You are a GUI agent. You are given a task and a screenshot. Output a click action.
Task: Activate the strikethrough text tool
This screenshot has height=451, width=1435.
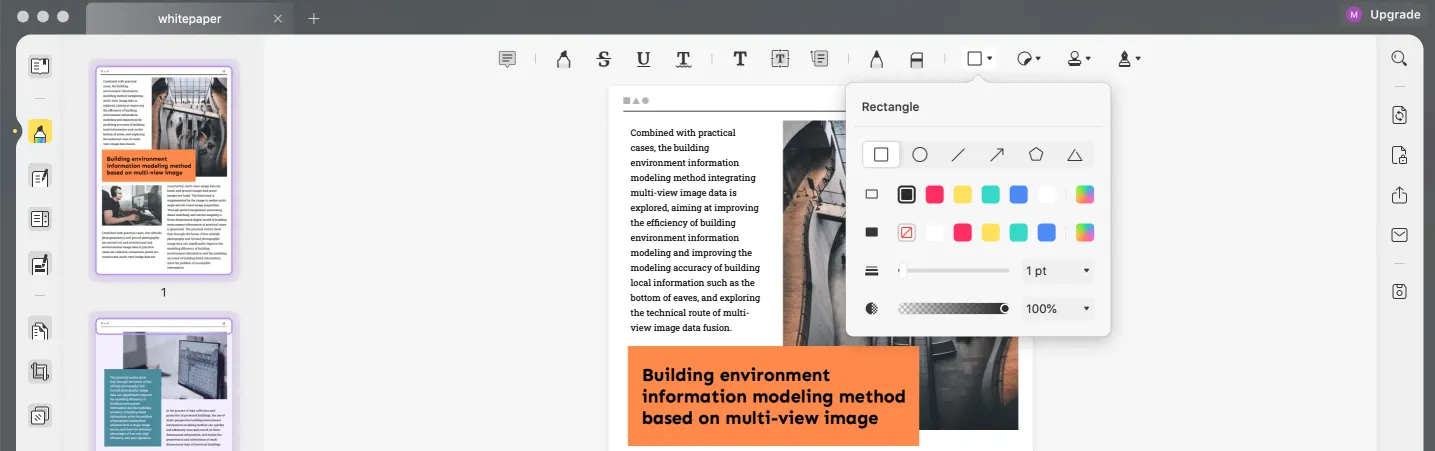click(603, 59)
